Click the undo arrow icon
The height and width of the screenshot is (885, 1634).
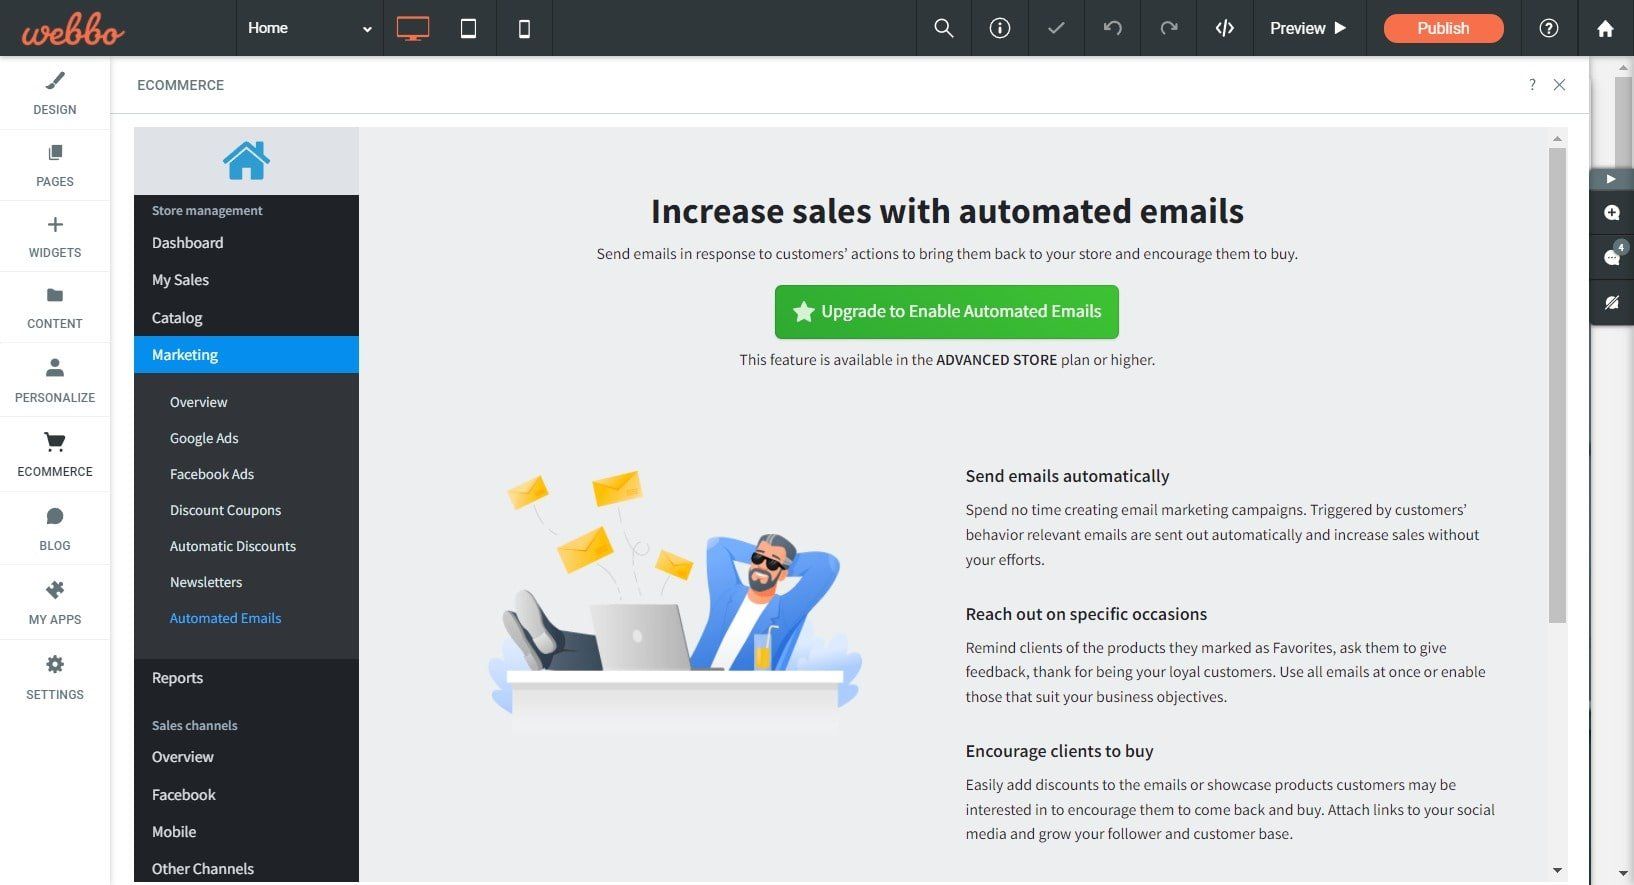click(x=1112, y=28)
